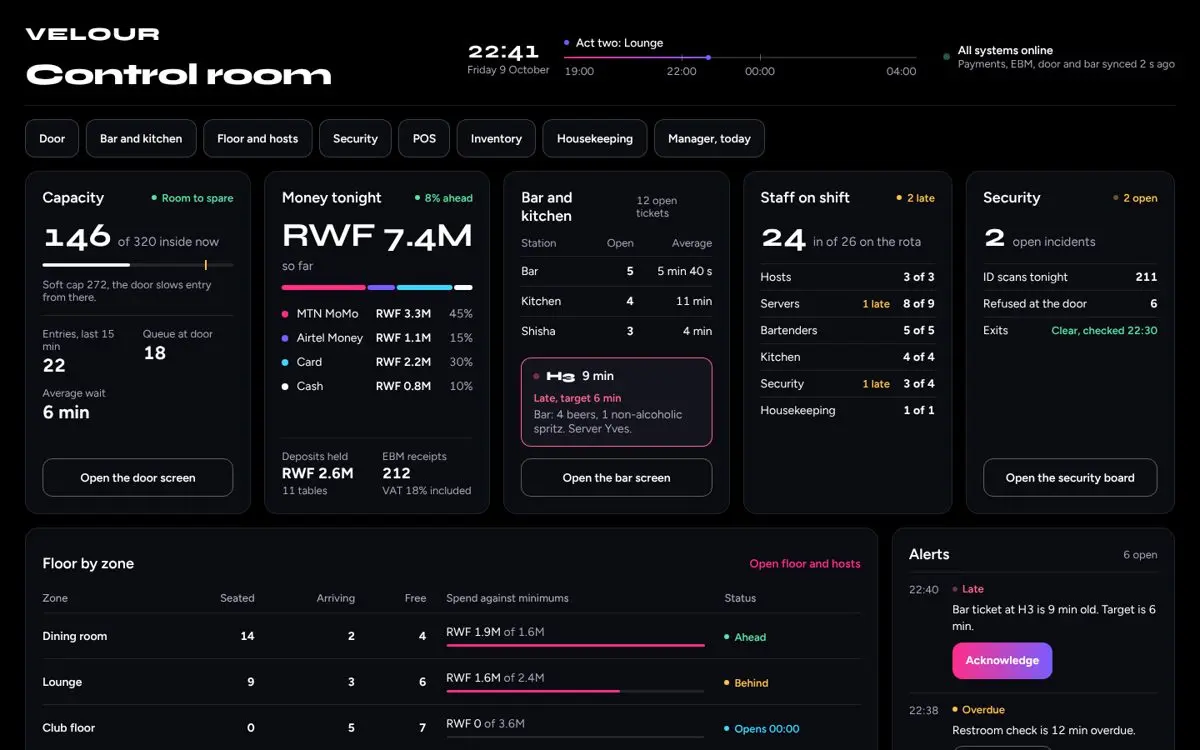Click the ID scans tonight row

tap(1070, 277)
